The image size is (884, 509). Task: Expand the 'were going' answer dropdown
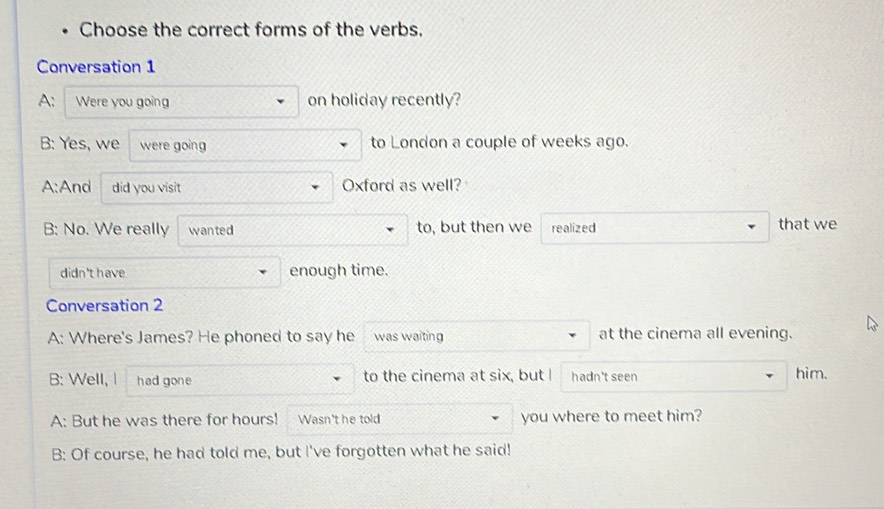(245, 145)
